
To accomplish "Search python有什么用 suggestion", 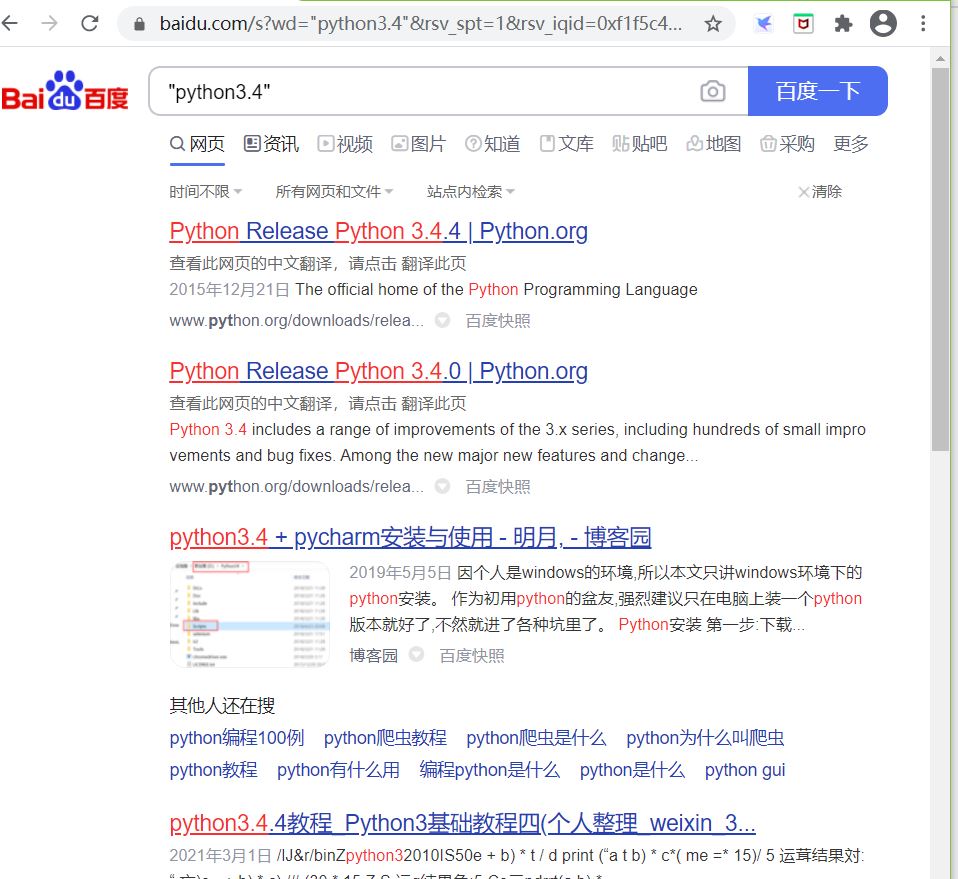I will (338, 770).
